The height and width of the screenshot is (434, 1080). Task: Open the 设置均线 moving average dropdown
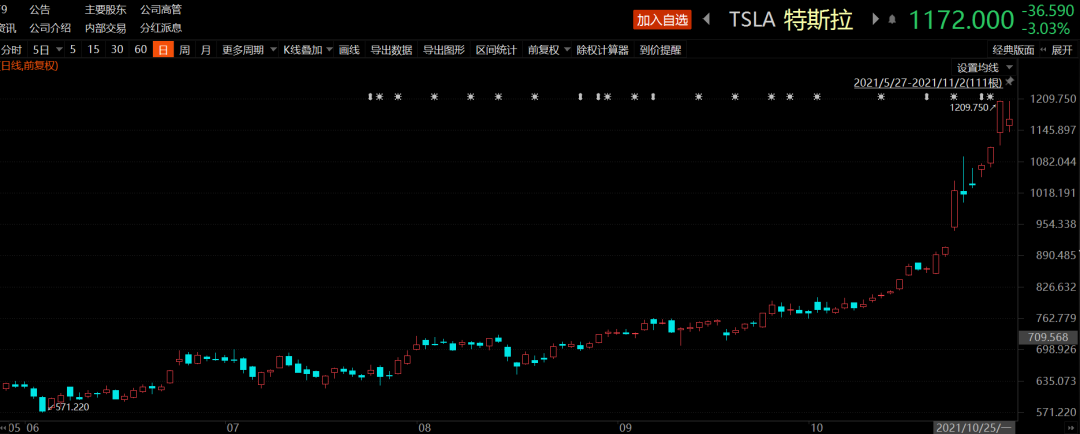pos(985,68)
